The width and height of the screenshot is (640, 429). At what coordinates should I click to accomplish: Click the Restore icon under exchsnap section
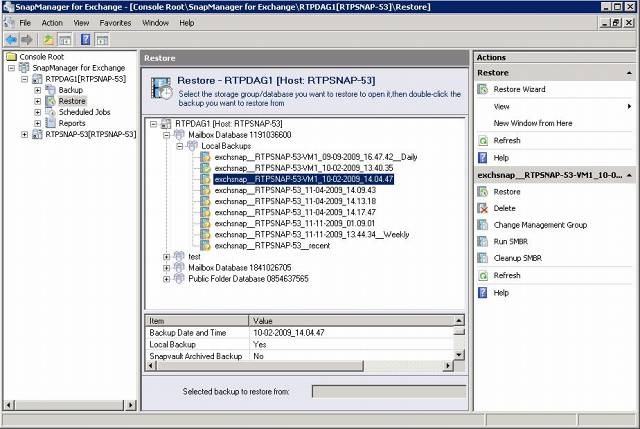483,192
